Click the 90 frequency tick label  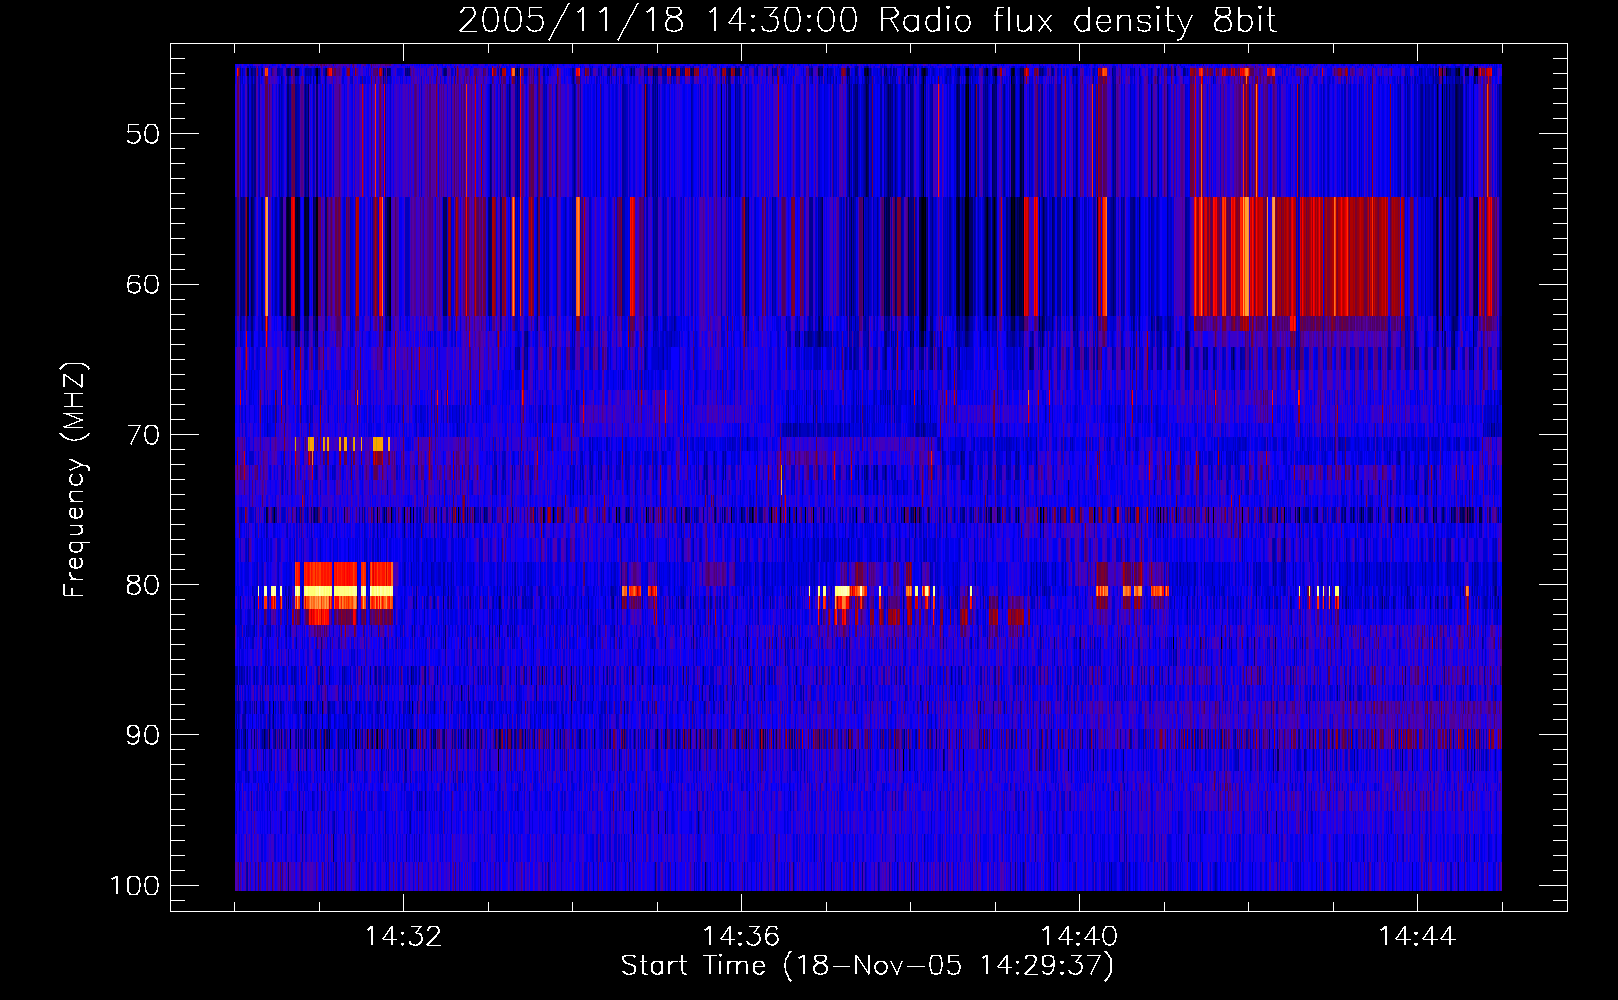pyautogui.click(x=143, y=735)
